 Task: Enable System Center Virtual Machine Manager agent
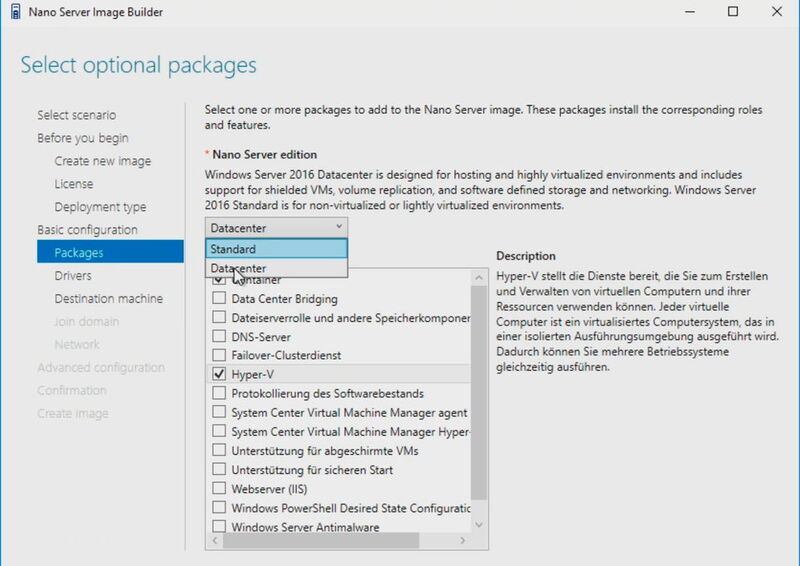click(219, 412)
